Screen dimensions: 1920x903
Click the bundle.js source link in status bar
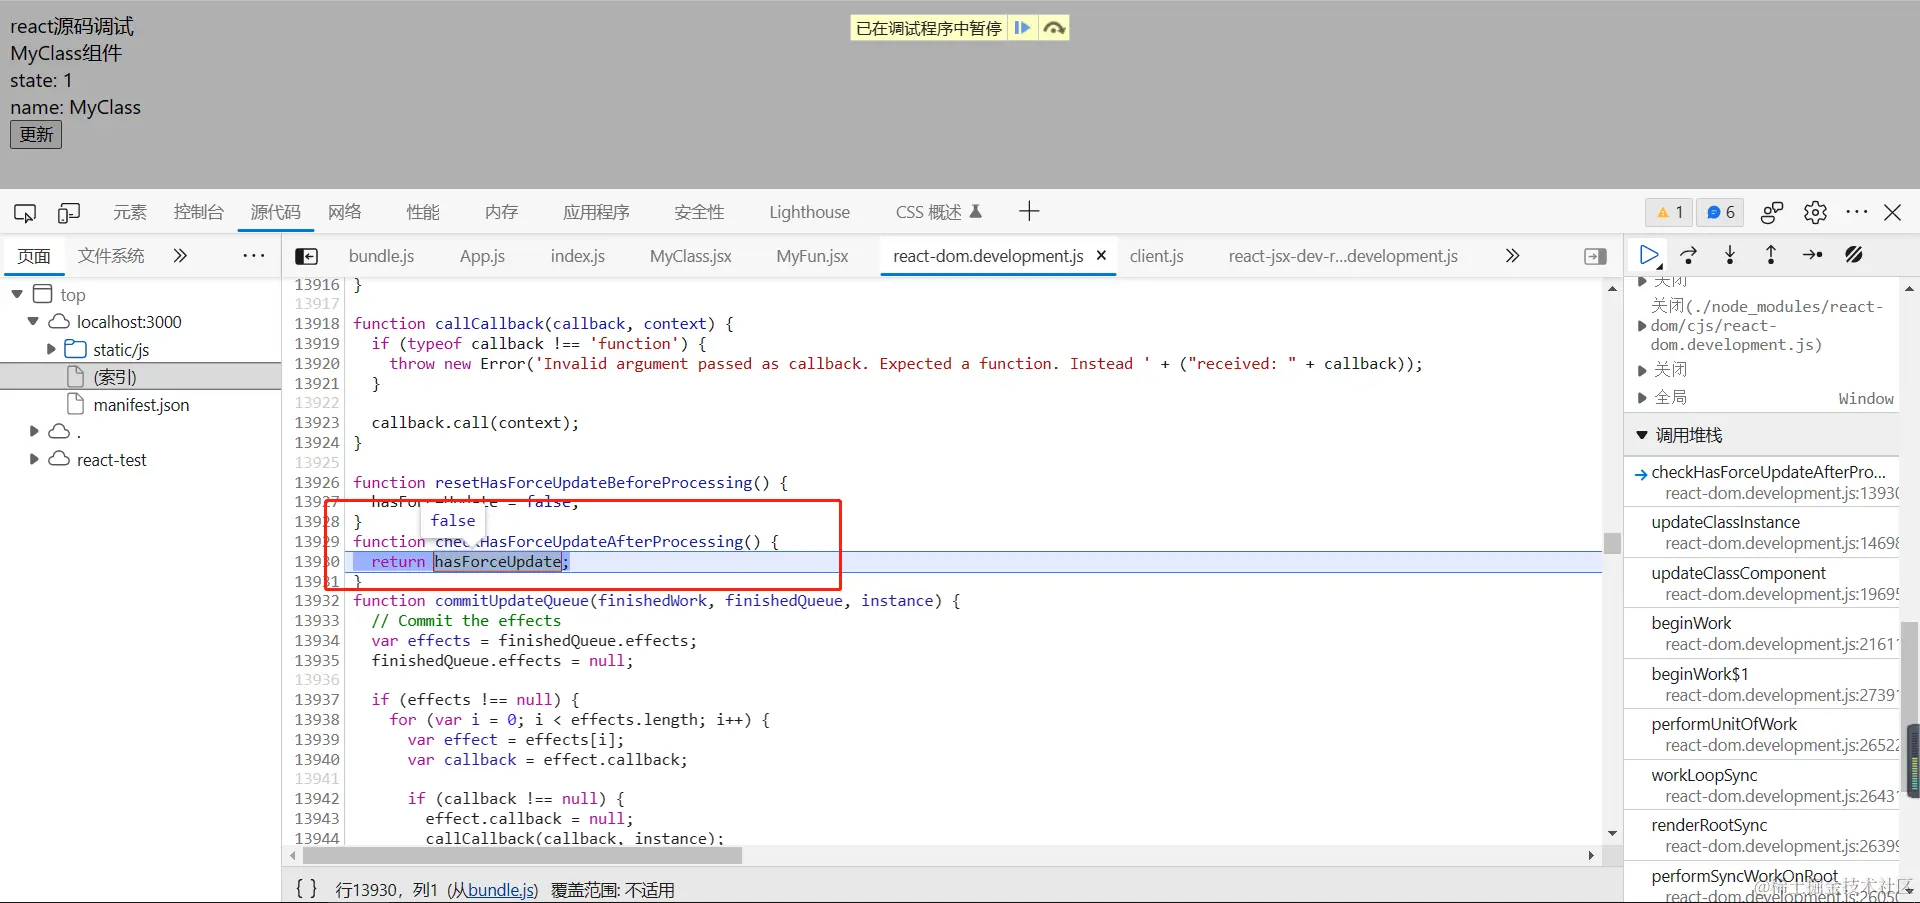point(500,890)
